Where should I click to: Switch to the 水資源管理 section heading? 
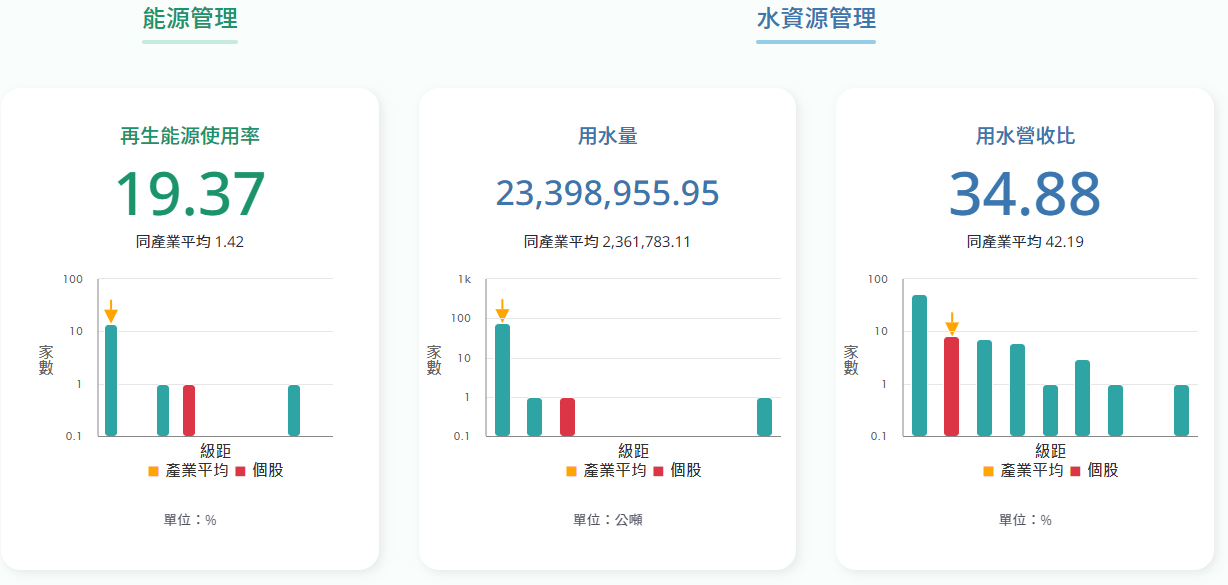point(816,19)
